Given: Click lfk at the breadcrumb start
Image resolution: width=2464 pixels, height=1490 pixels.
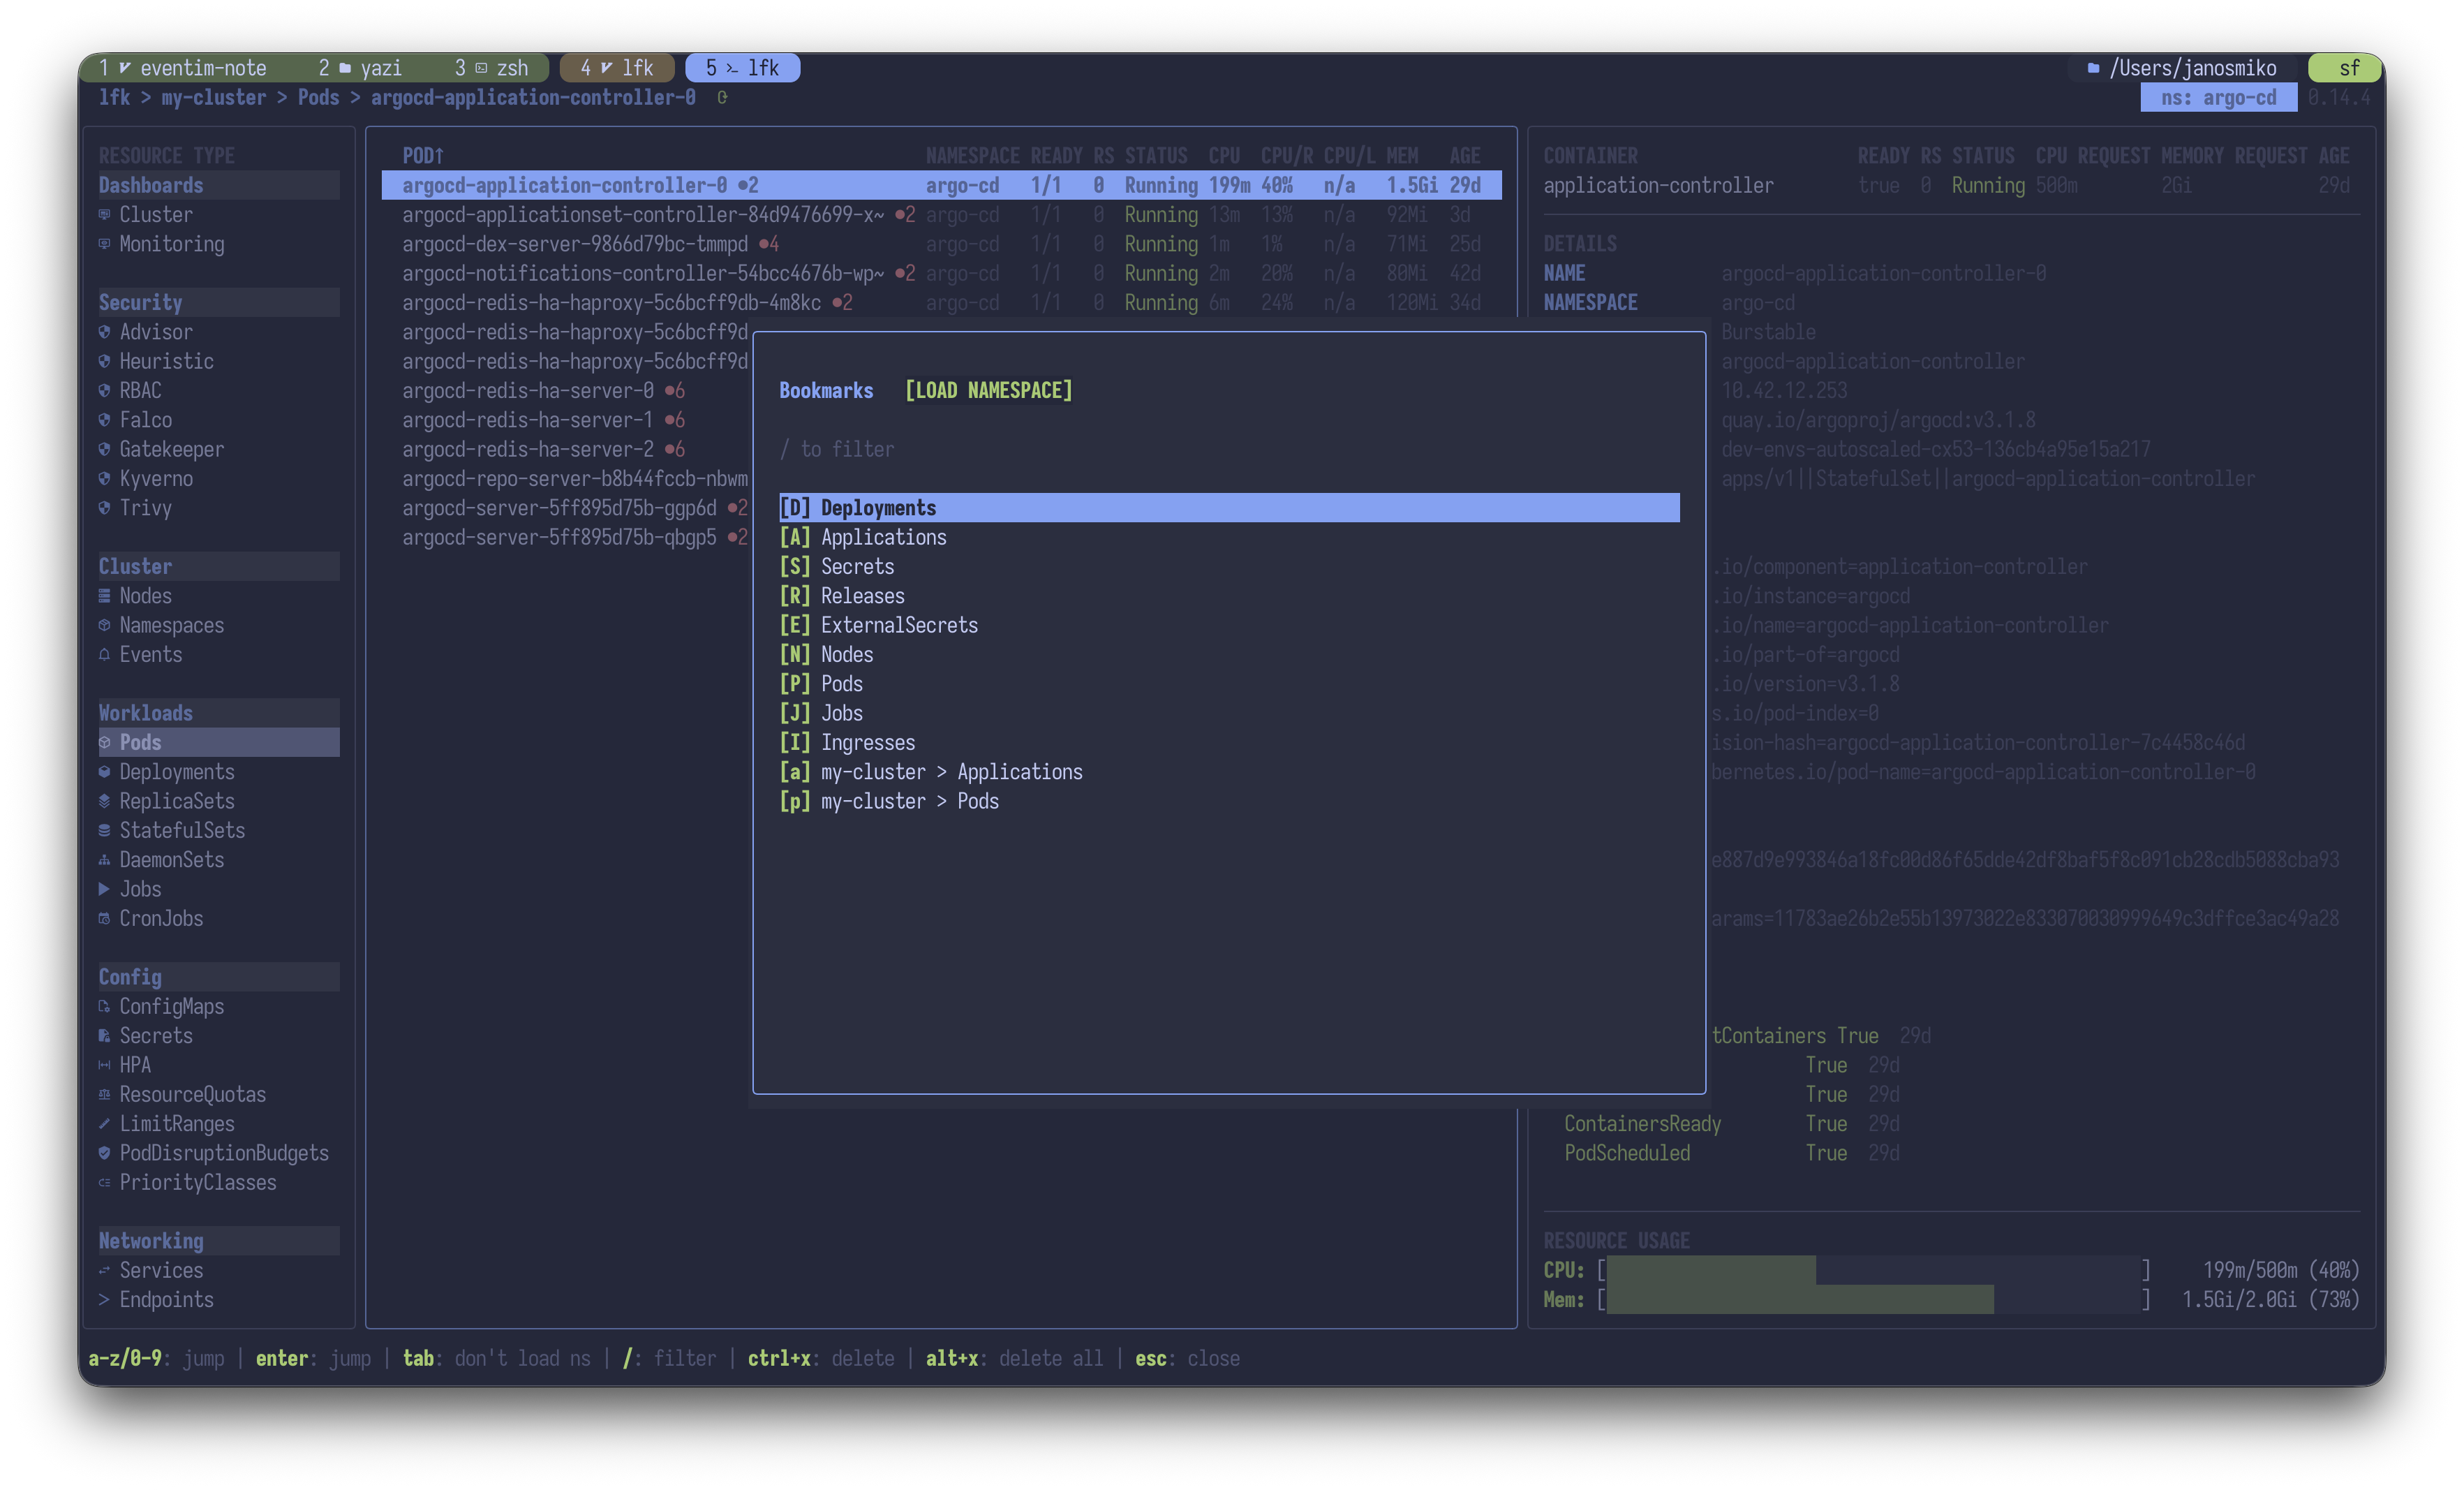Looking at the screenshot, I should 114,98.
